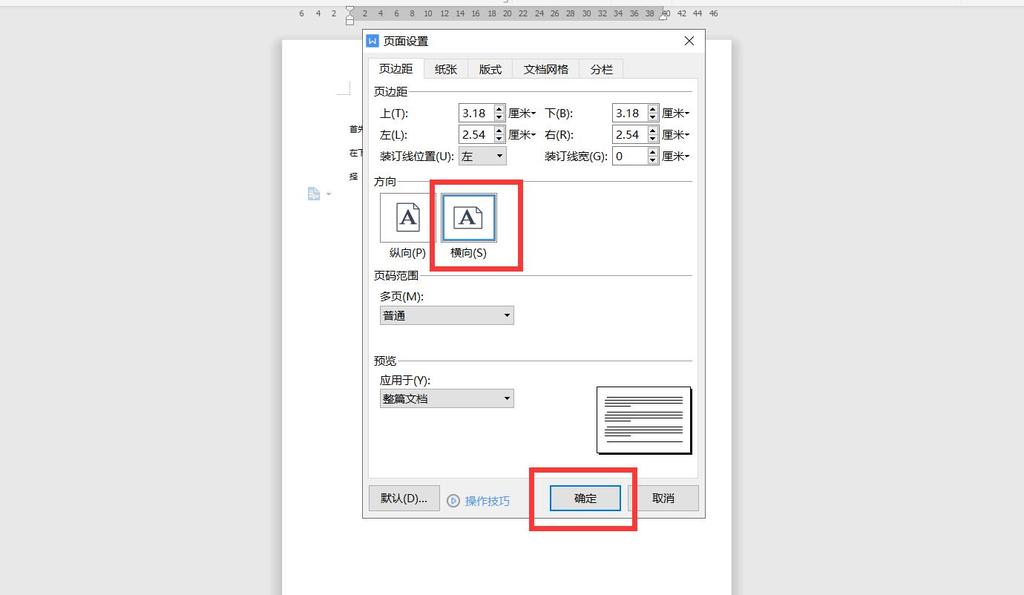The image size is (1024, 595).
Task: Switch to the 文档网格 tab
Action: [x=546, y=69]
